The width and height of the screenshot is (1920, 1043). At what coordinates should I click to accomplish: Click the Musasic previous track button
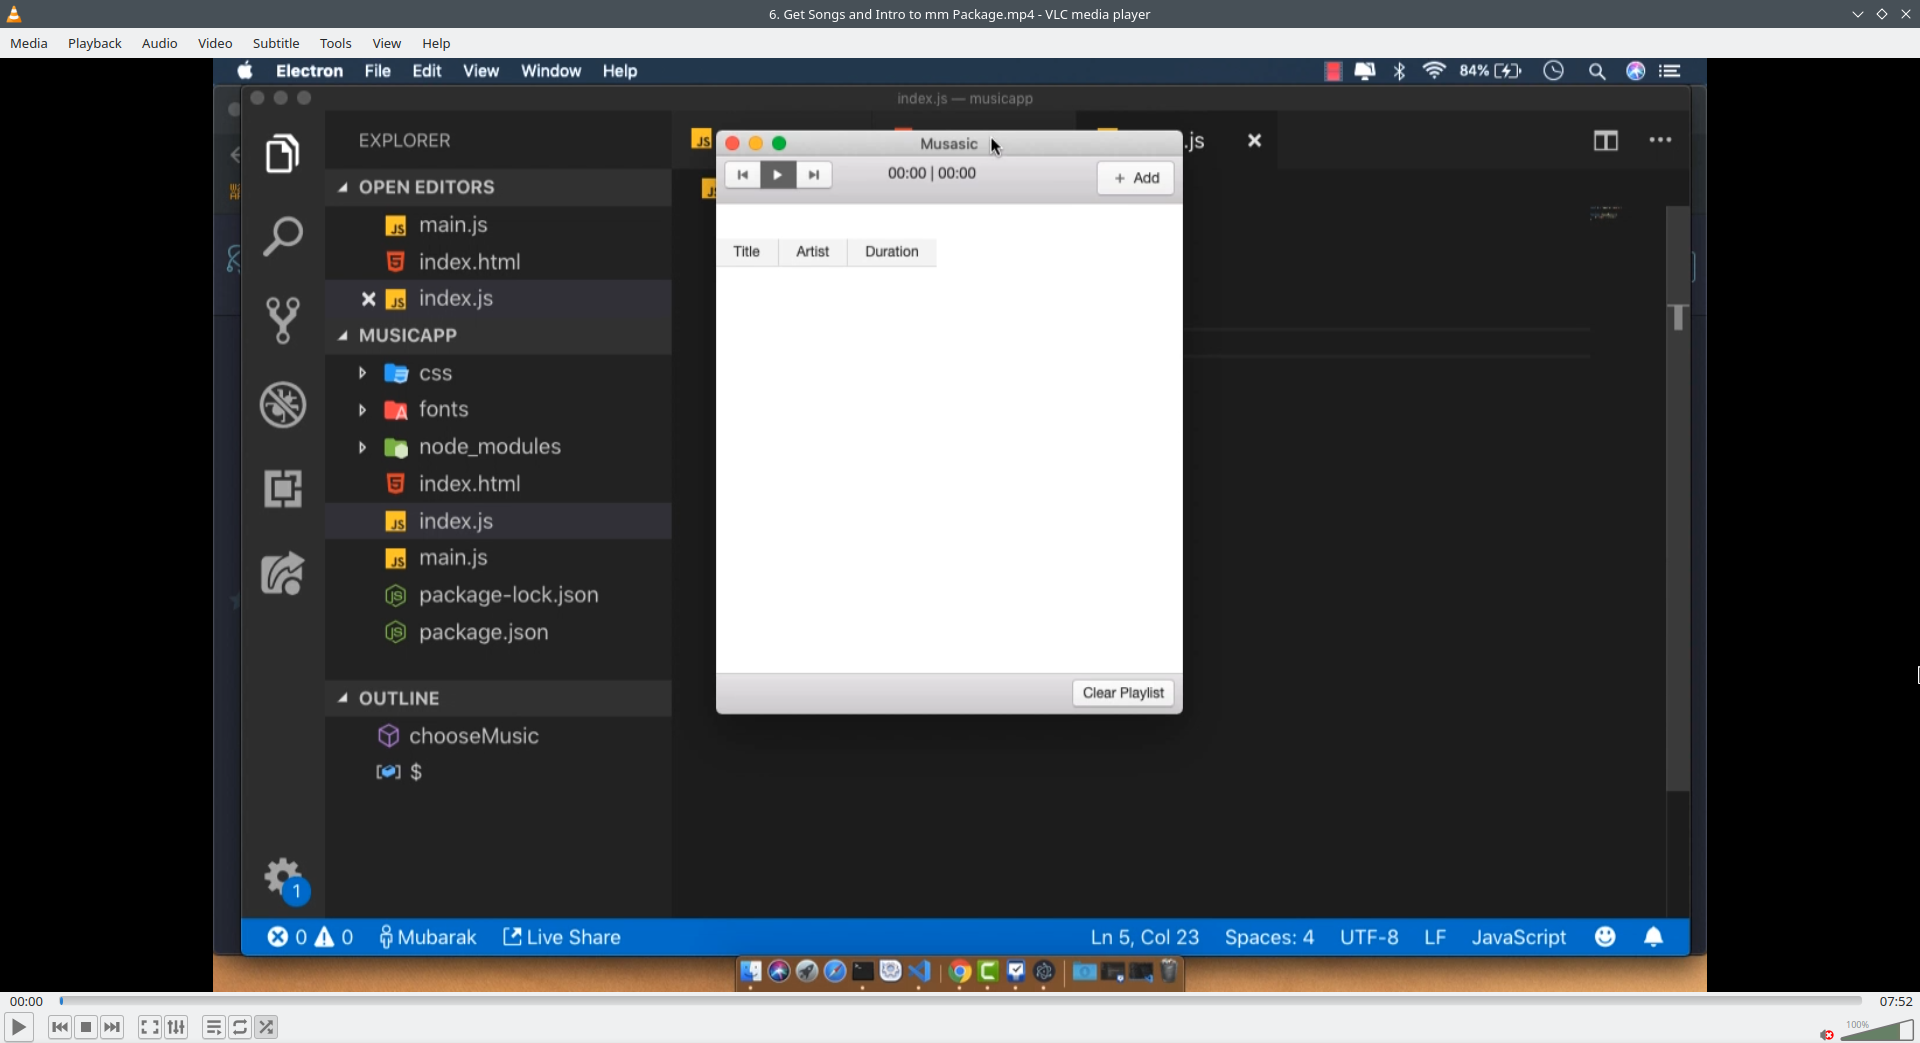point(742,175)
